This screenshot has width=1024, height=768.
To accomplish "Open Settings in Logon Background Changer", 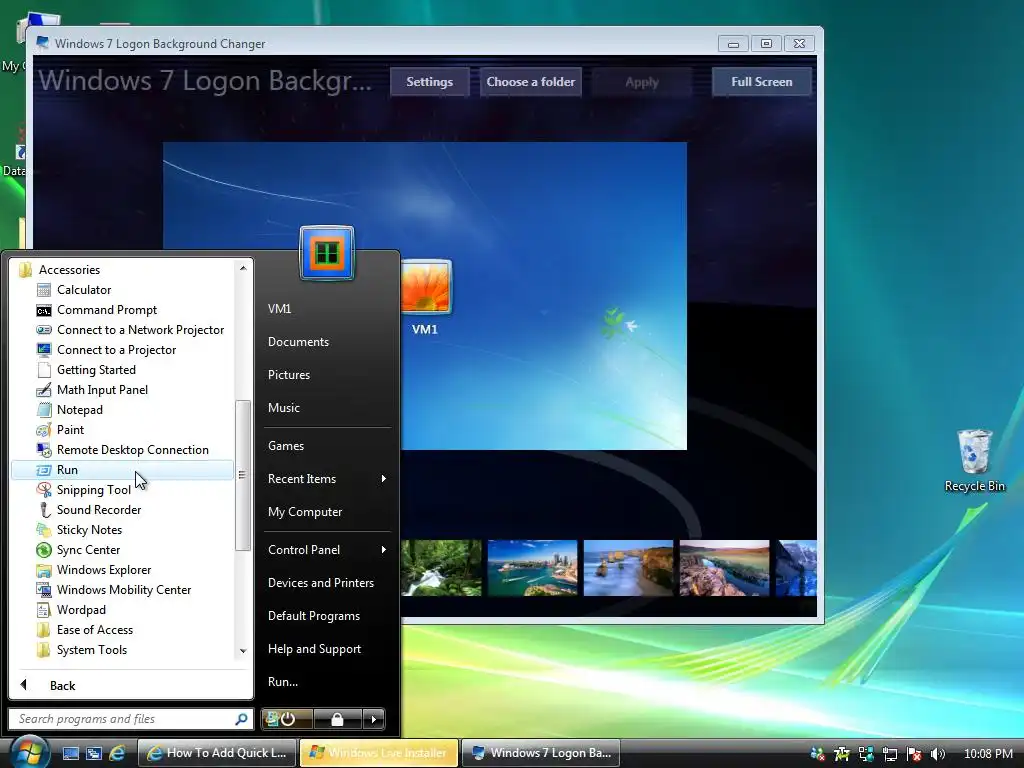I will 430,82.
